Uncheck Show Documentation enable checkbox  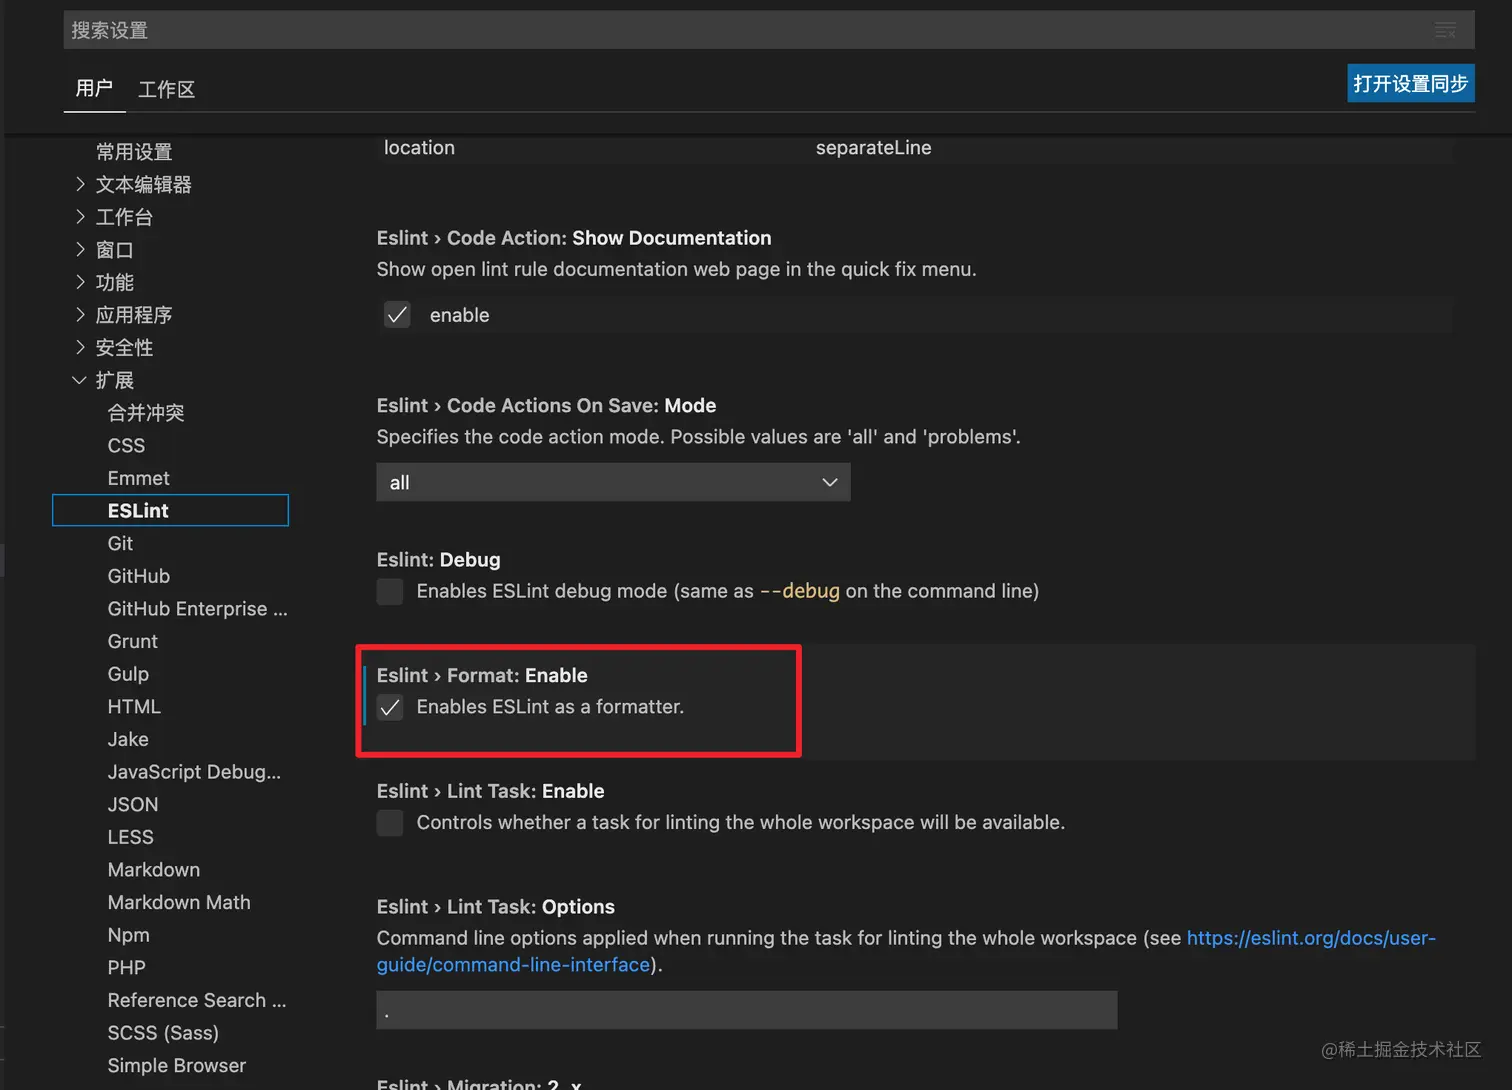[397, 315]
